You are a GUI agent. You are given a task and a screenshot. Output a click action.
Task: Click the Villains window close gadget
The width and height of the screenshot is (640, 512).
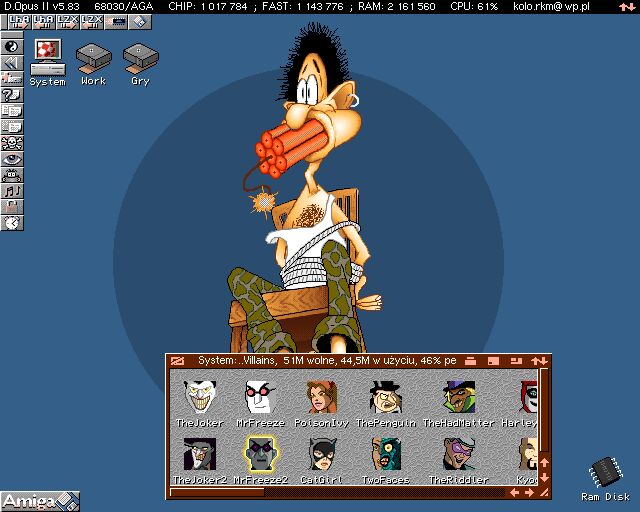[x=178, y=361]
